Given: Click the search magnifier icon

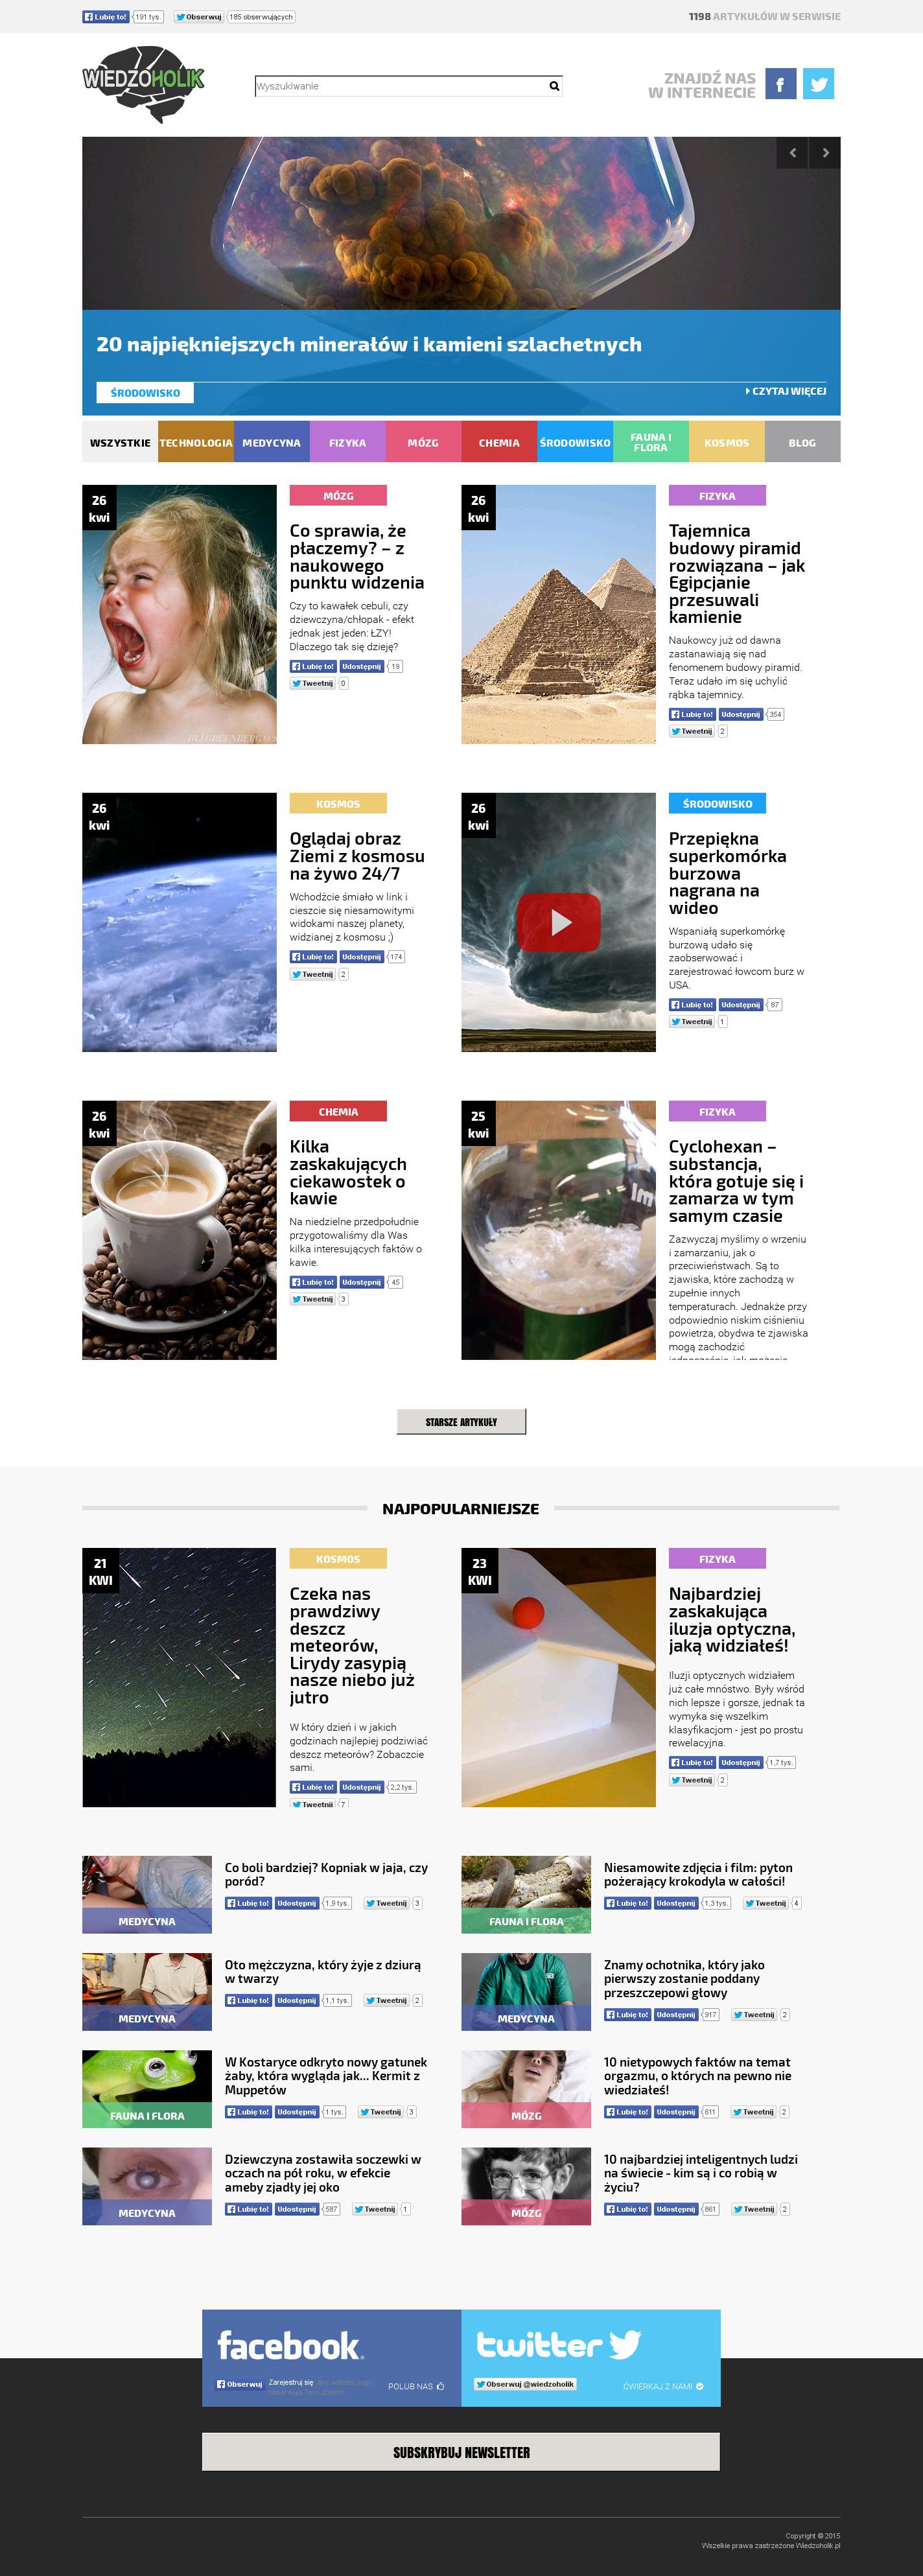Looking at the screenshot, I should [554, 86].
